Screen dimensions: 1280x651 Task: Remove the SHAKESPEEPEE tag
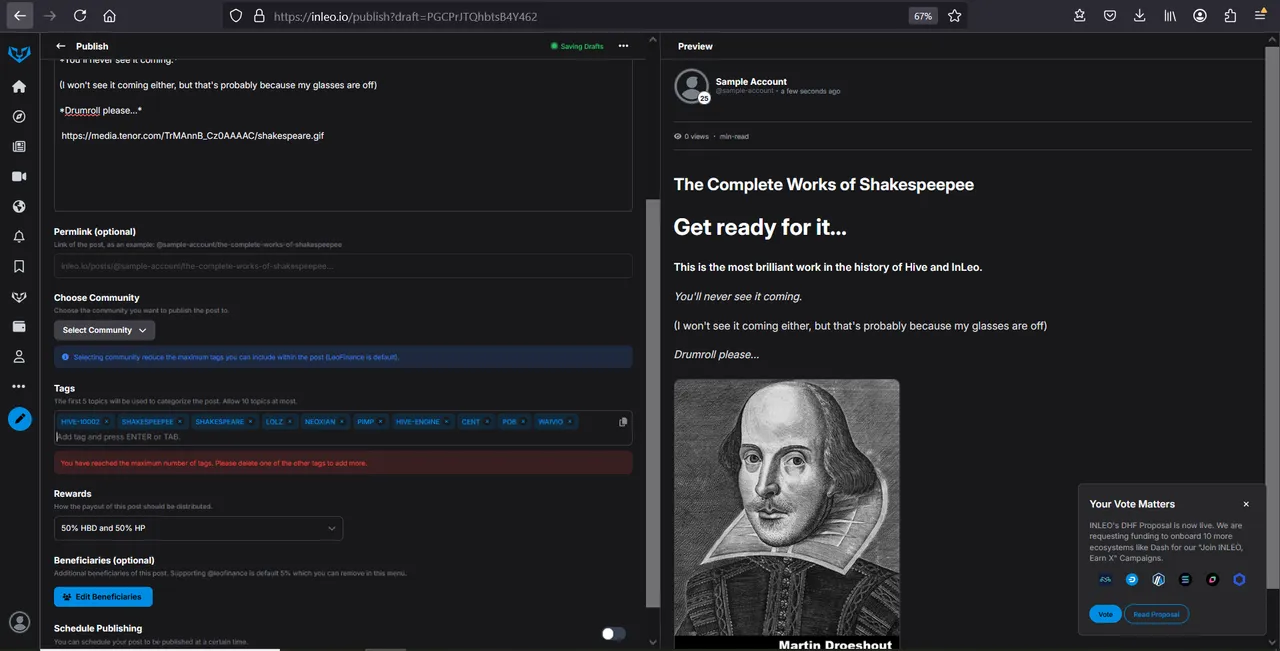[x=180, y=422]
